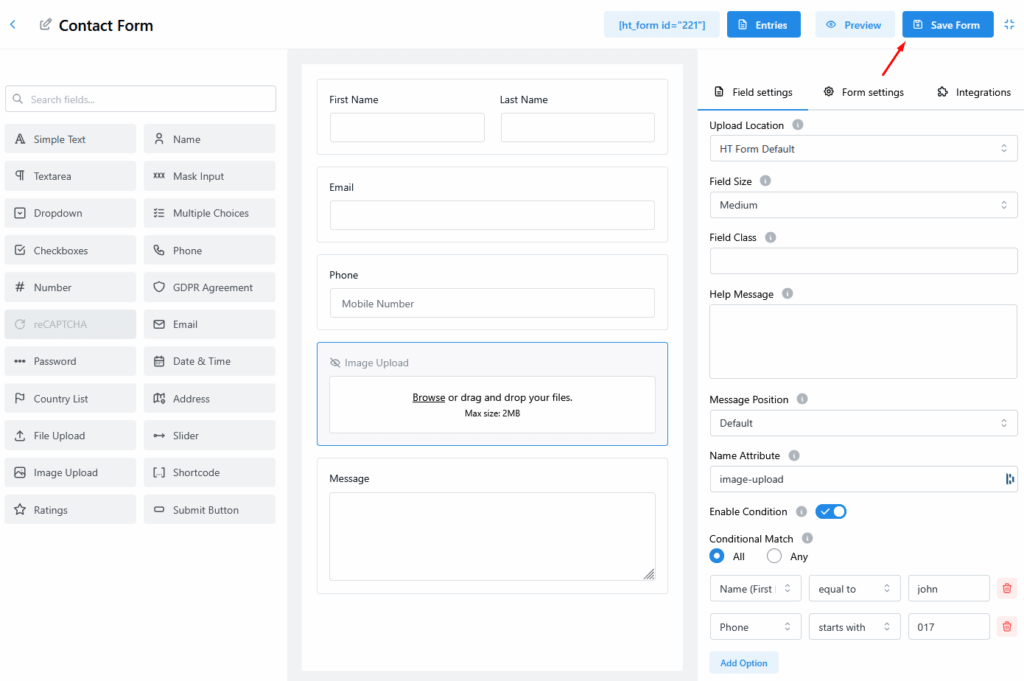1024x681 pixels.
Task: Click the Search fields input box
Action: coord(140,99)
